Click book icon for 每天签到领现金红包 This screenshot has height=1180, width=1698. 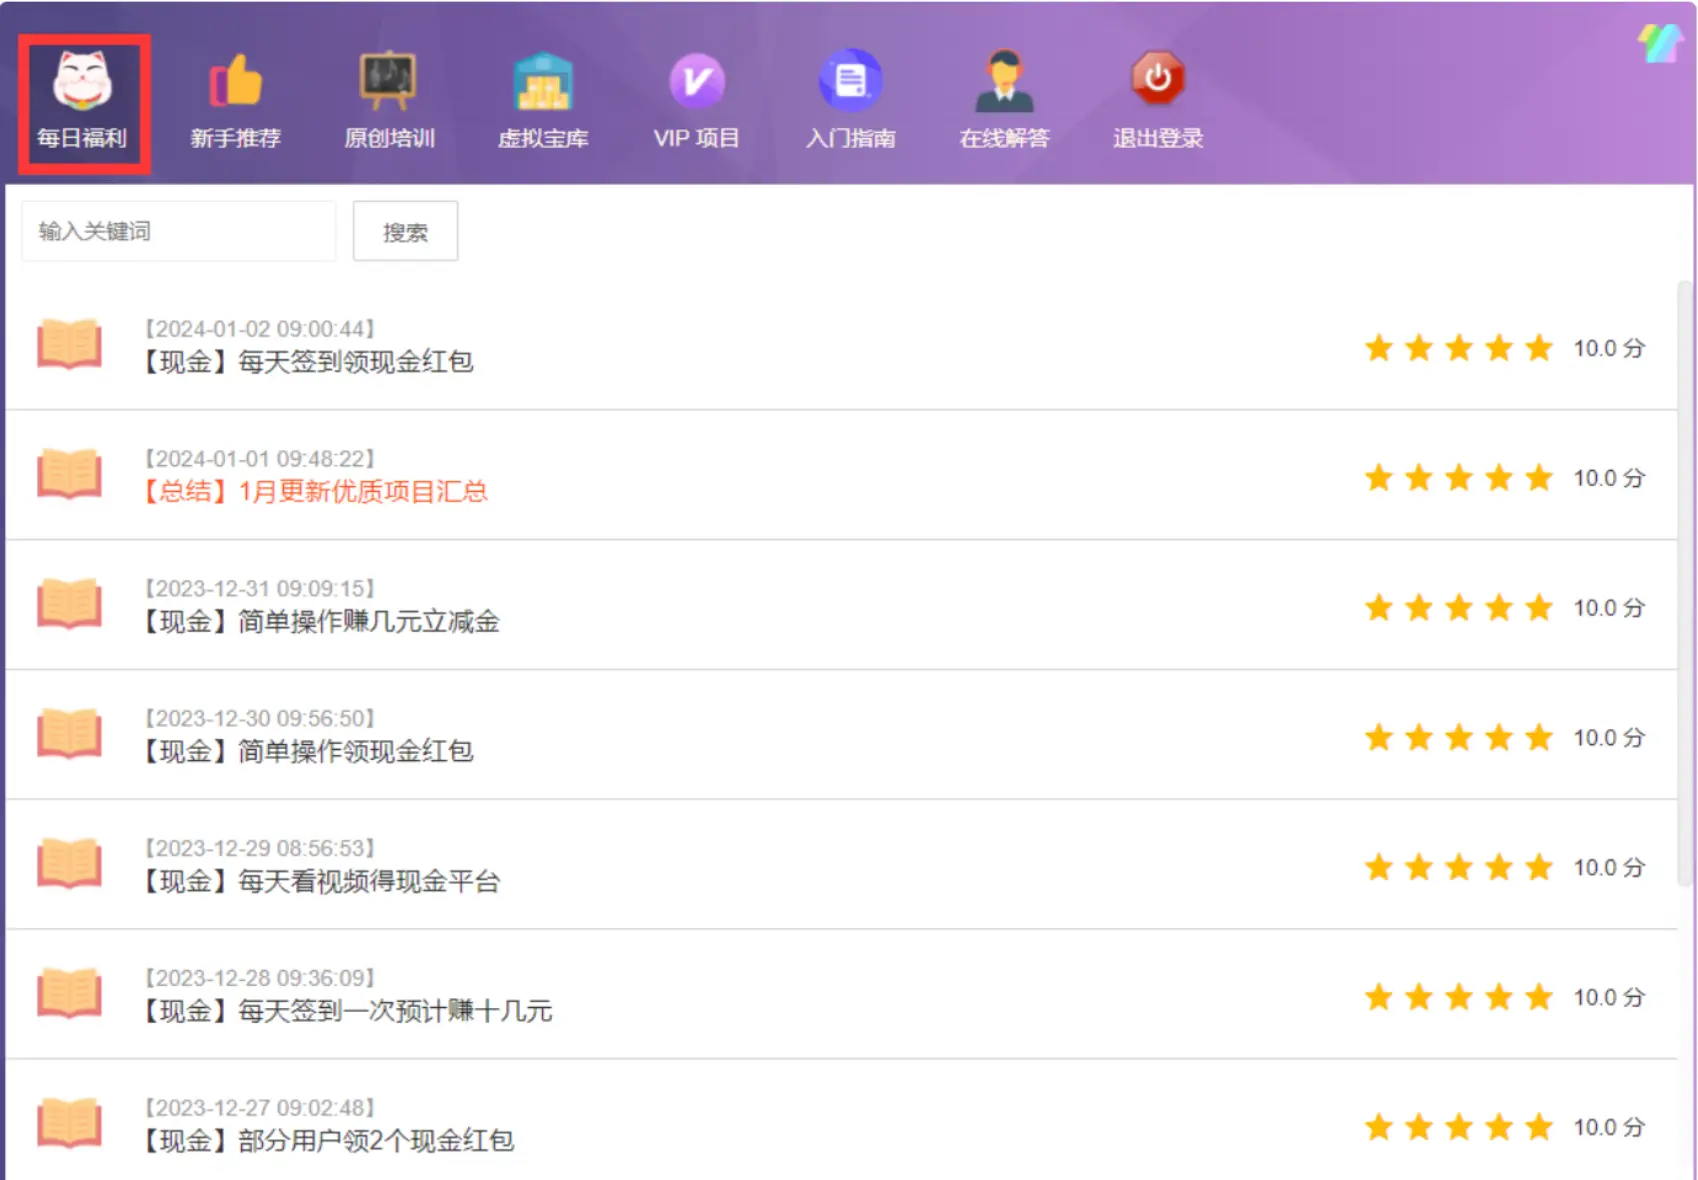69,344
